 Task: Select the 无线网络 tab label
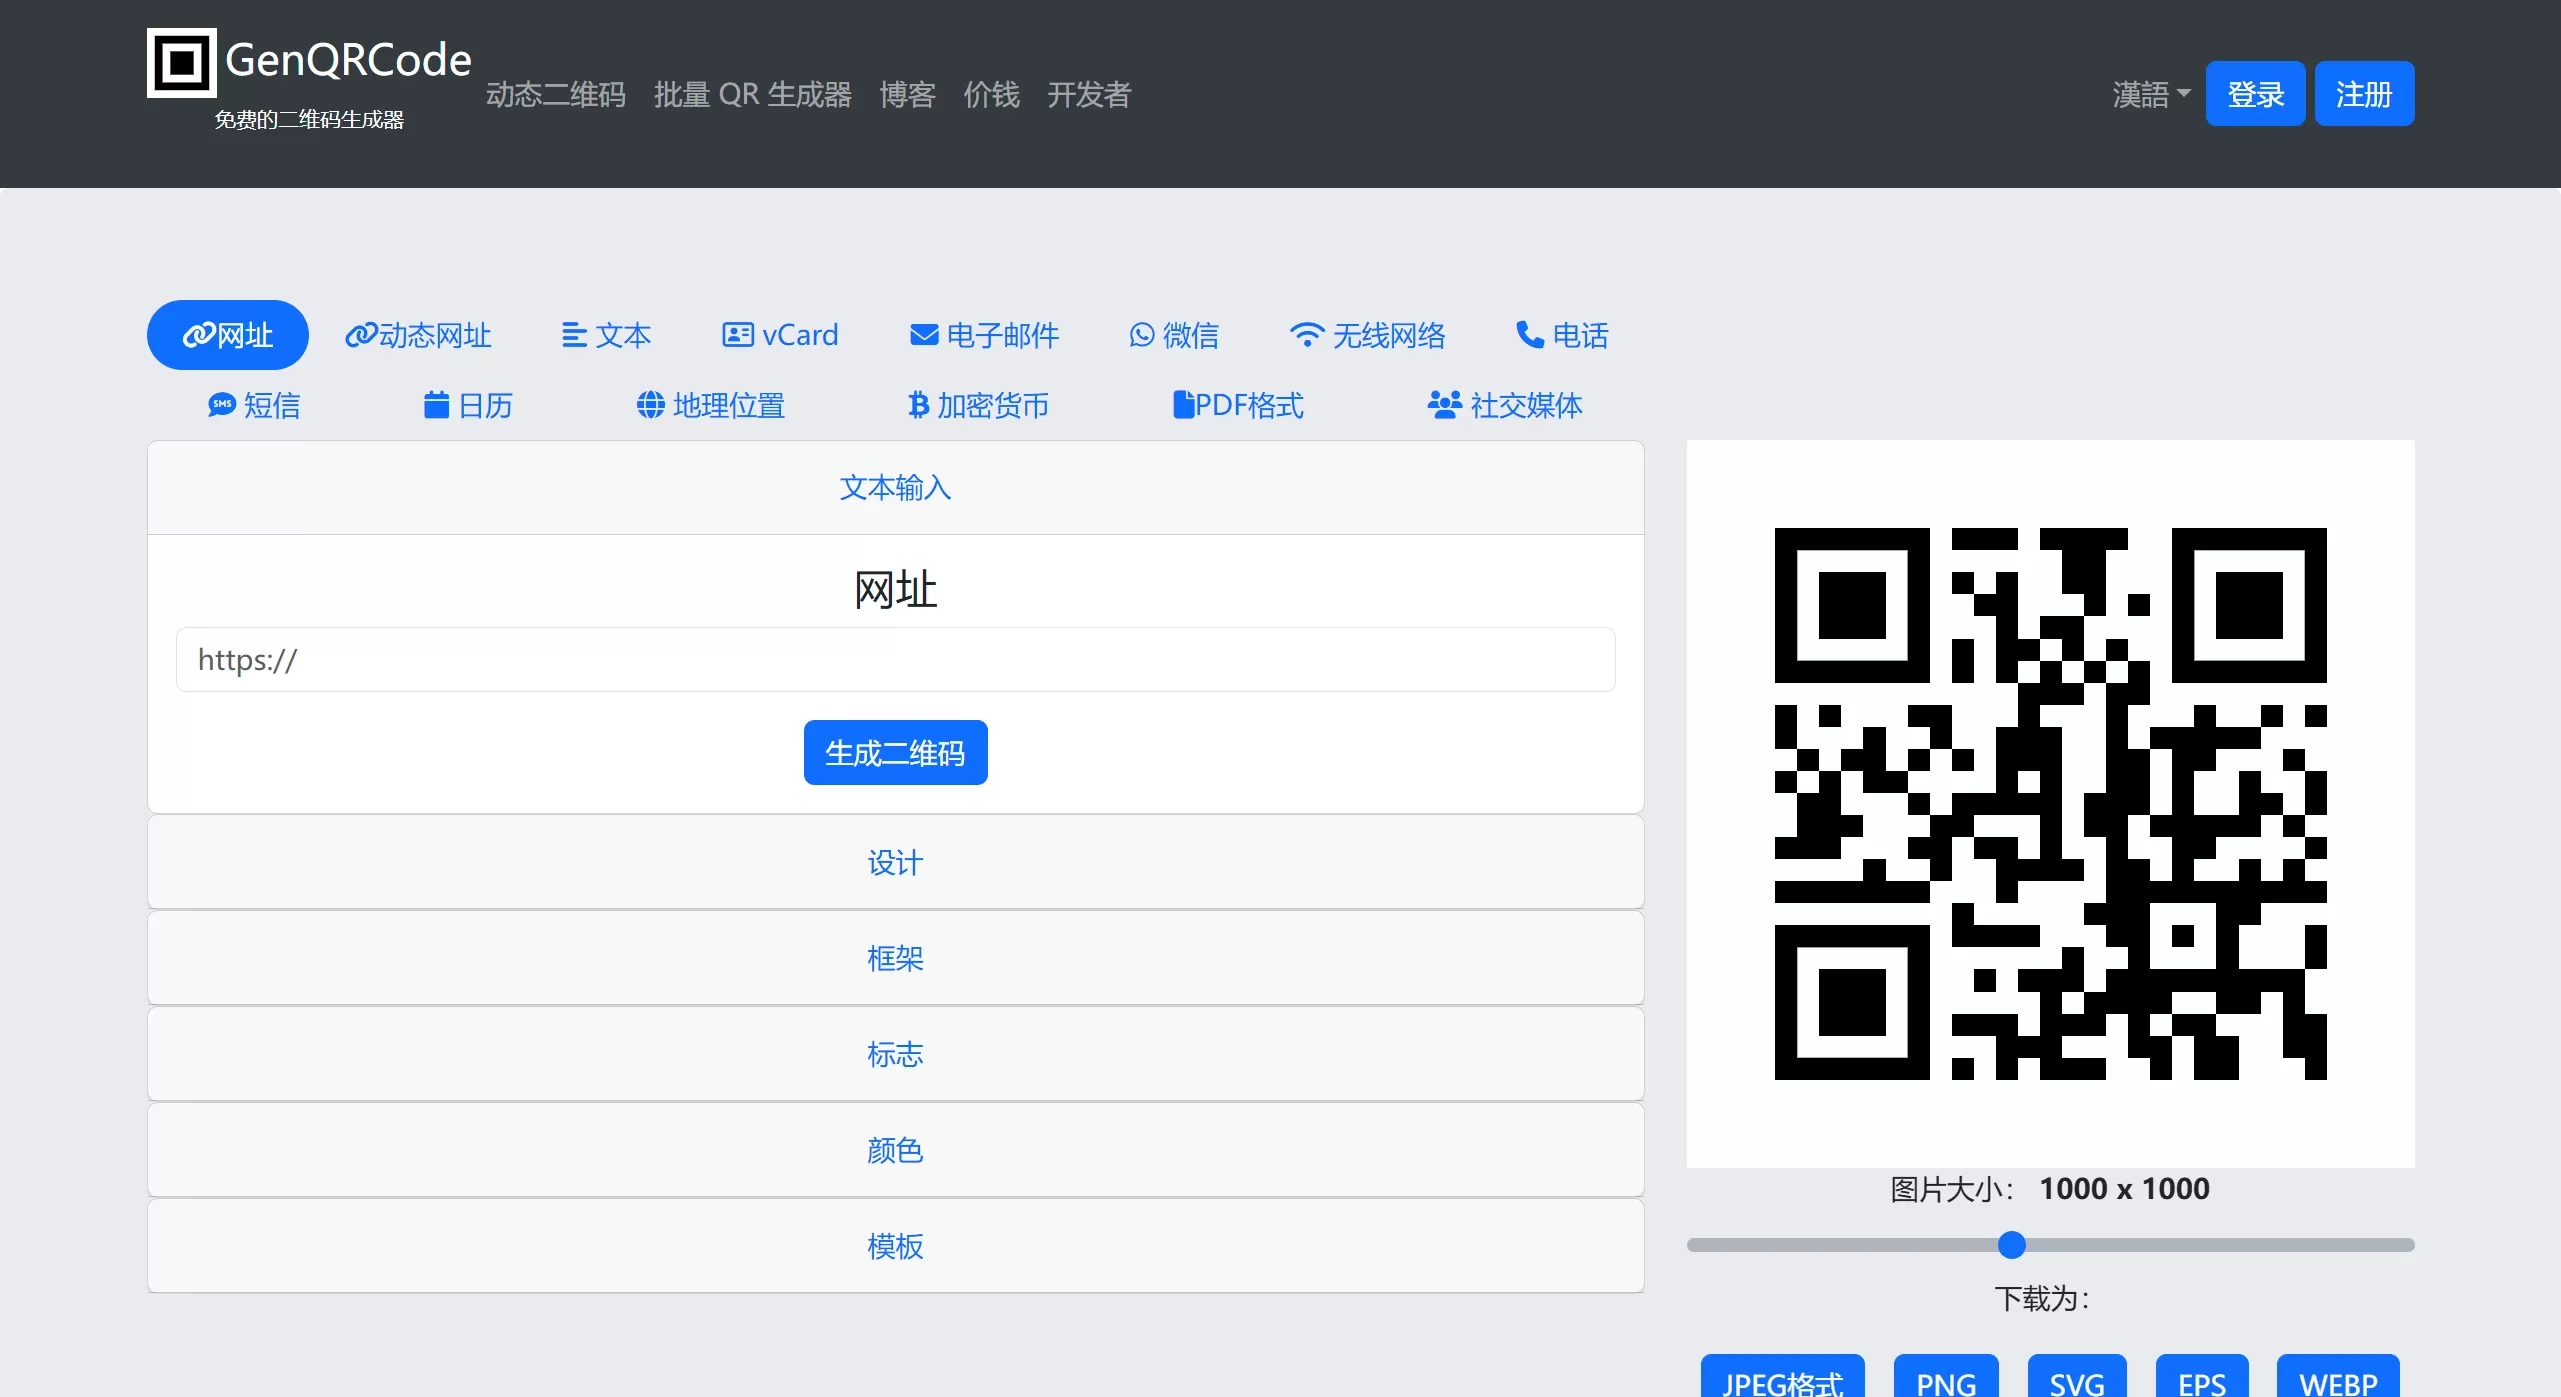click(1389, 335)
